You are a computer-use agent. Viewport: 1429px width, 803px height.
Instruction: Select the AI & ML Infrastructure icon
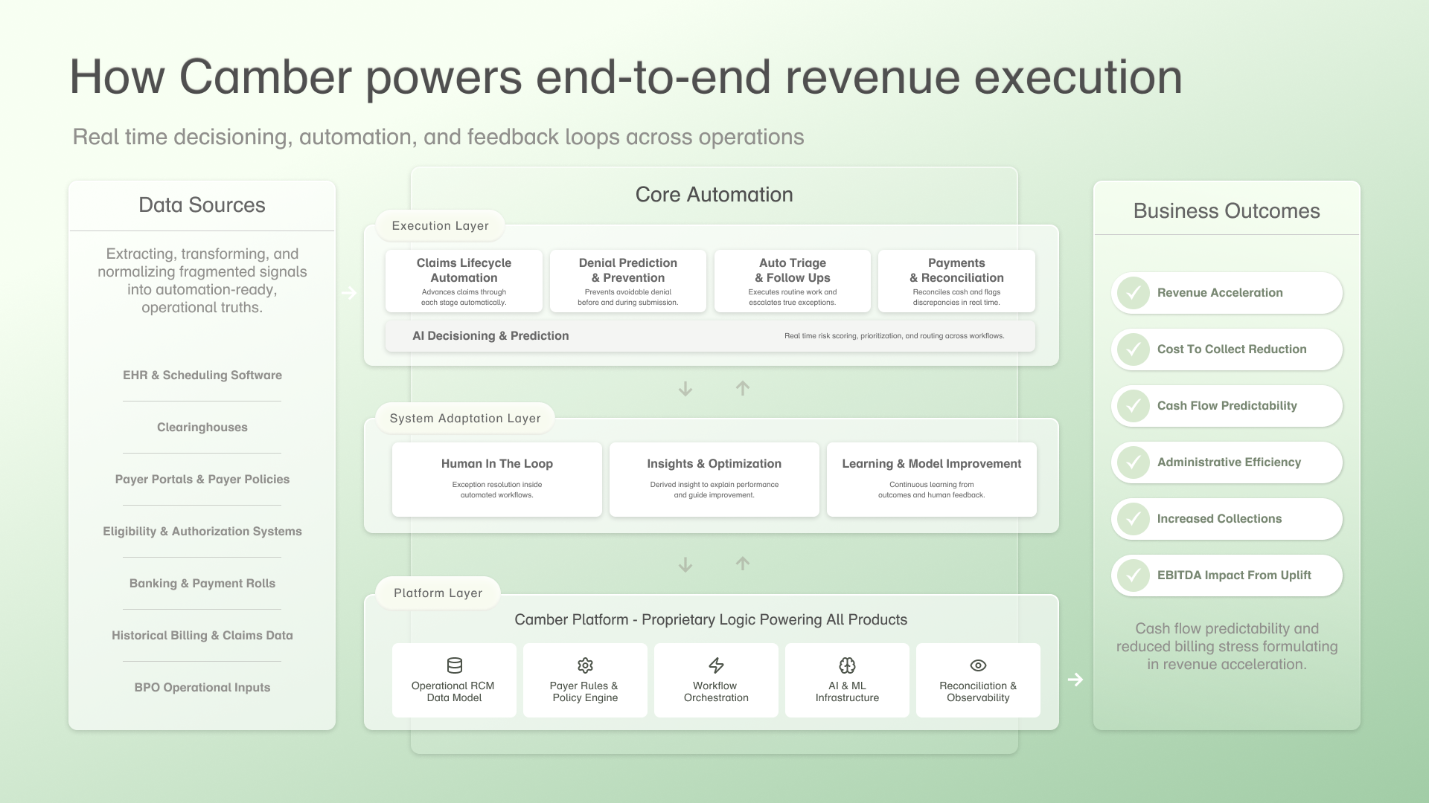point(847,664)
